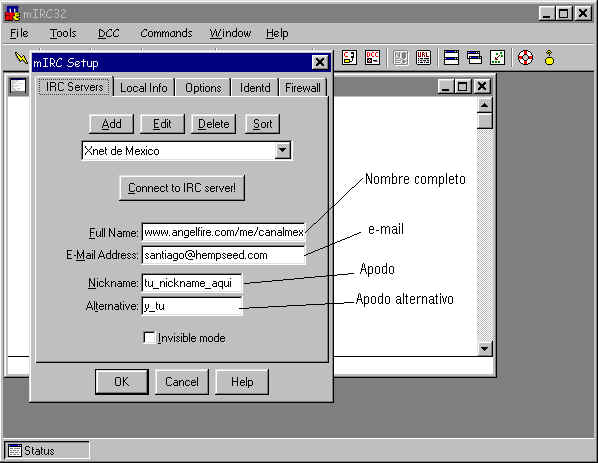
Task: Switch to the Firewall tab
Action: click(303, 88)
